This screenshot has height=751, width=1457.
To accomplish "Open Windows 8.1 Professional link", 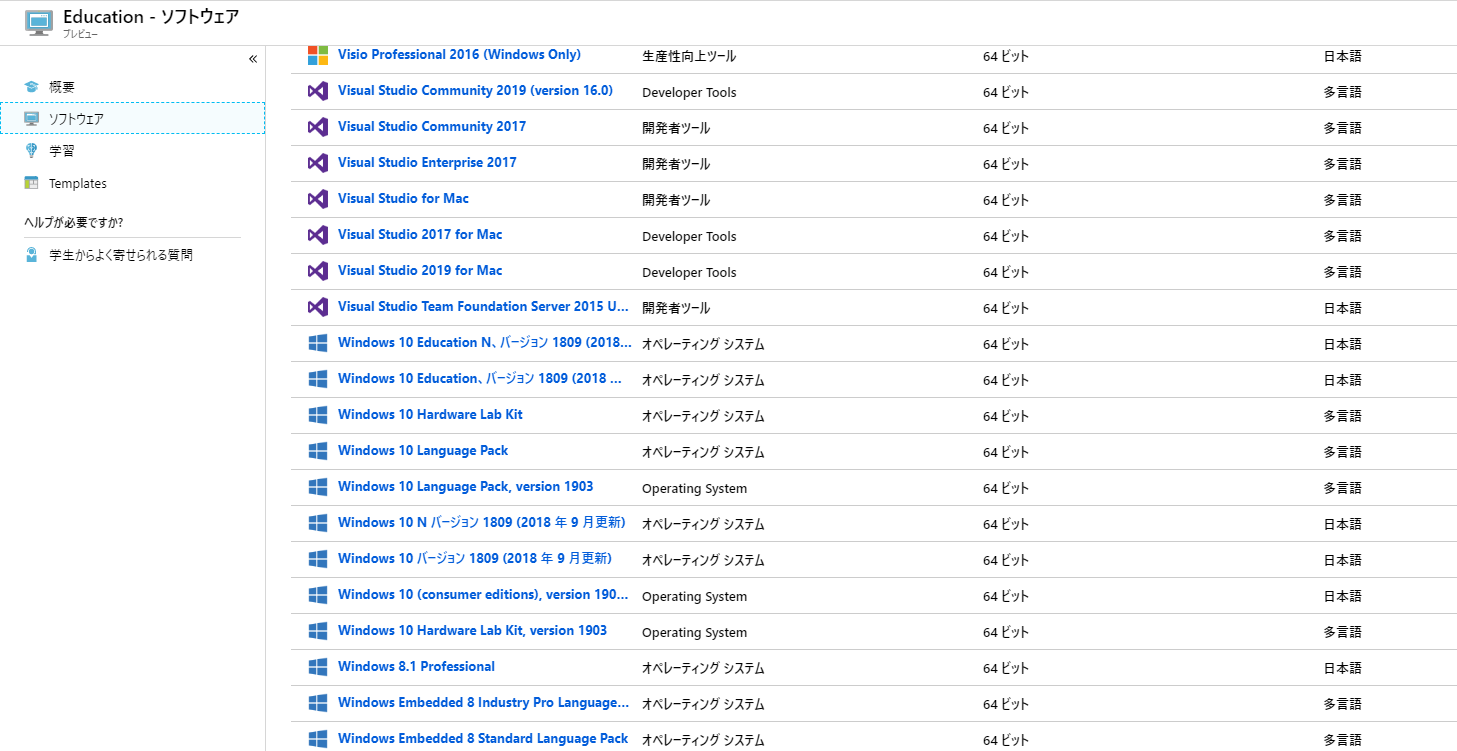I will click(x=416, y=667).
